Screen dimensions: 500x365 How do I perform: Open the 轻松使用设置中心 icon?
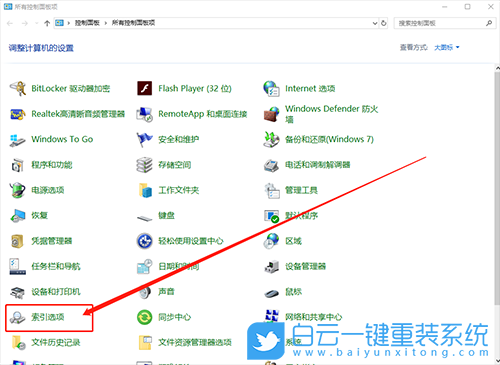pos(145,241)
